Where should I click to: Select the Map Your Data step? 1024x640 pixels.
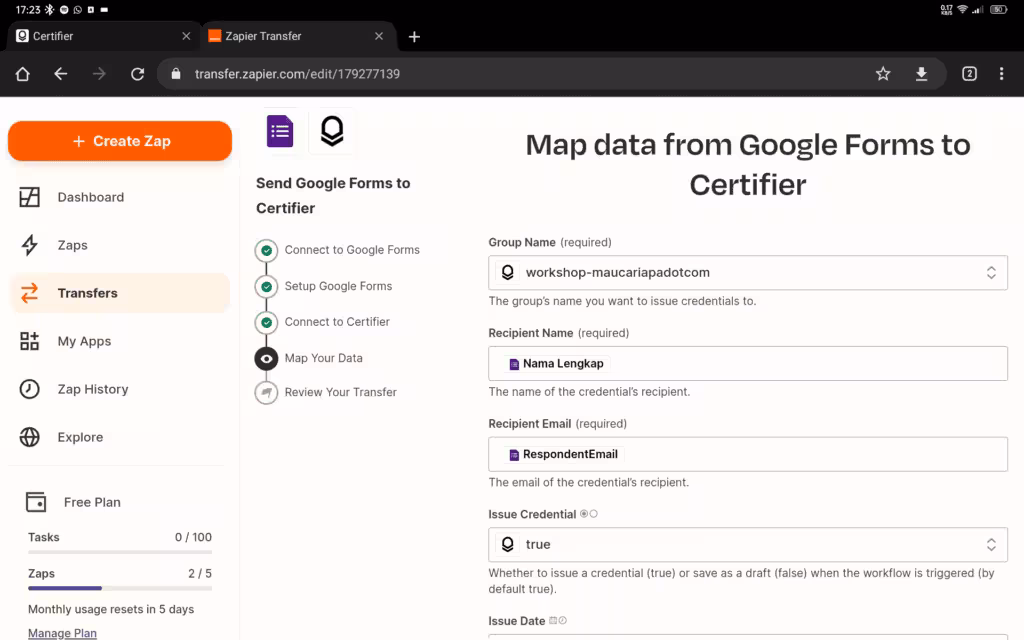[x=323, y=358]
